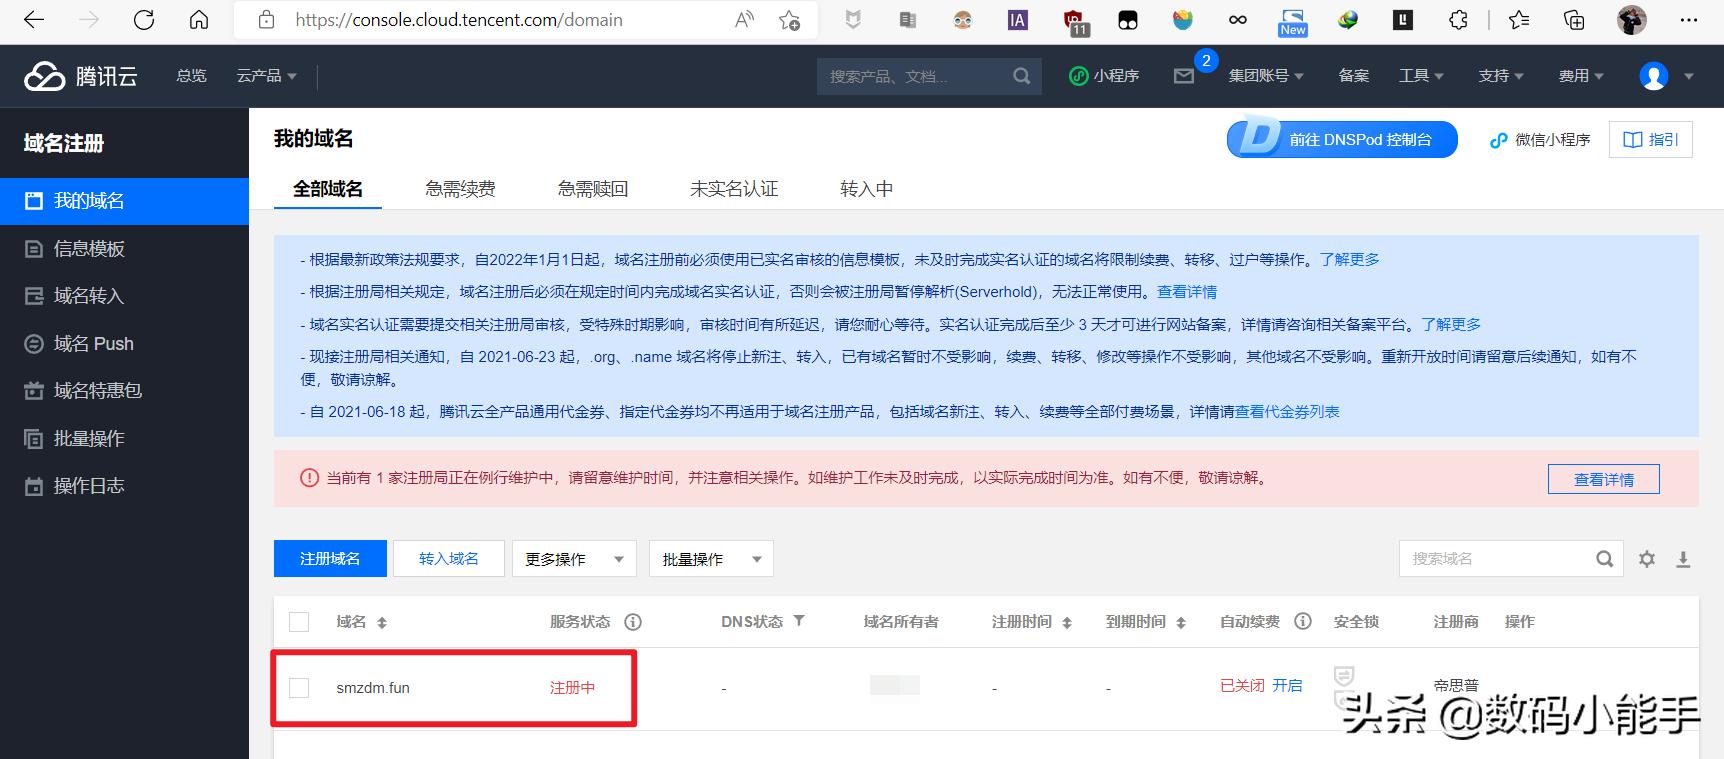Open the Tencent Cloud account avatar
The height and width of the screenshot is (759, 1724).
[1654, 76]
